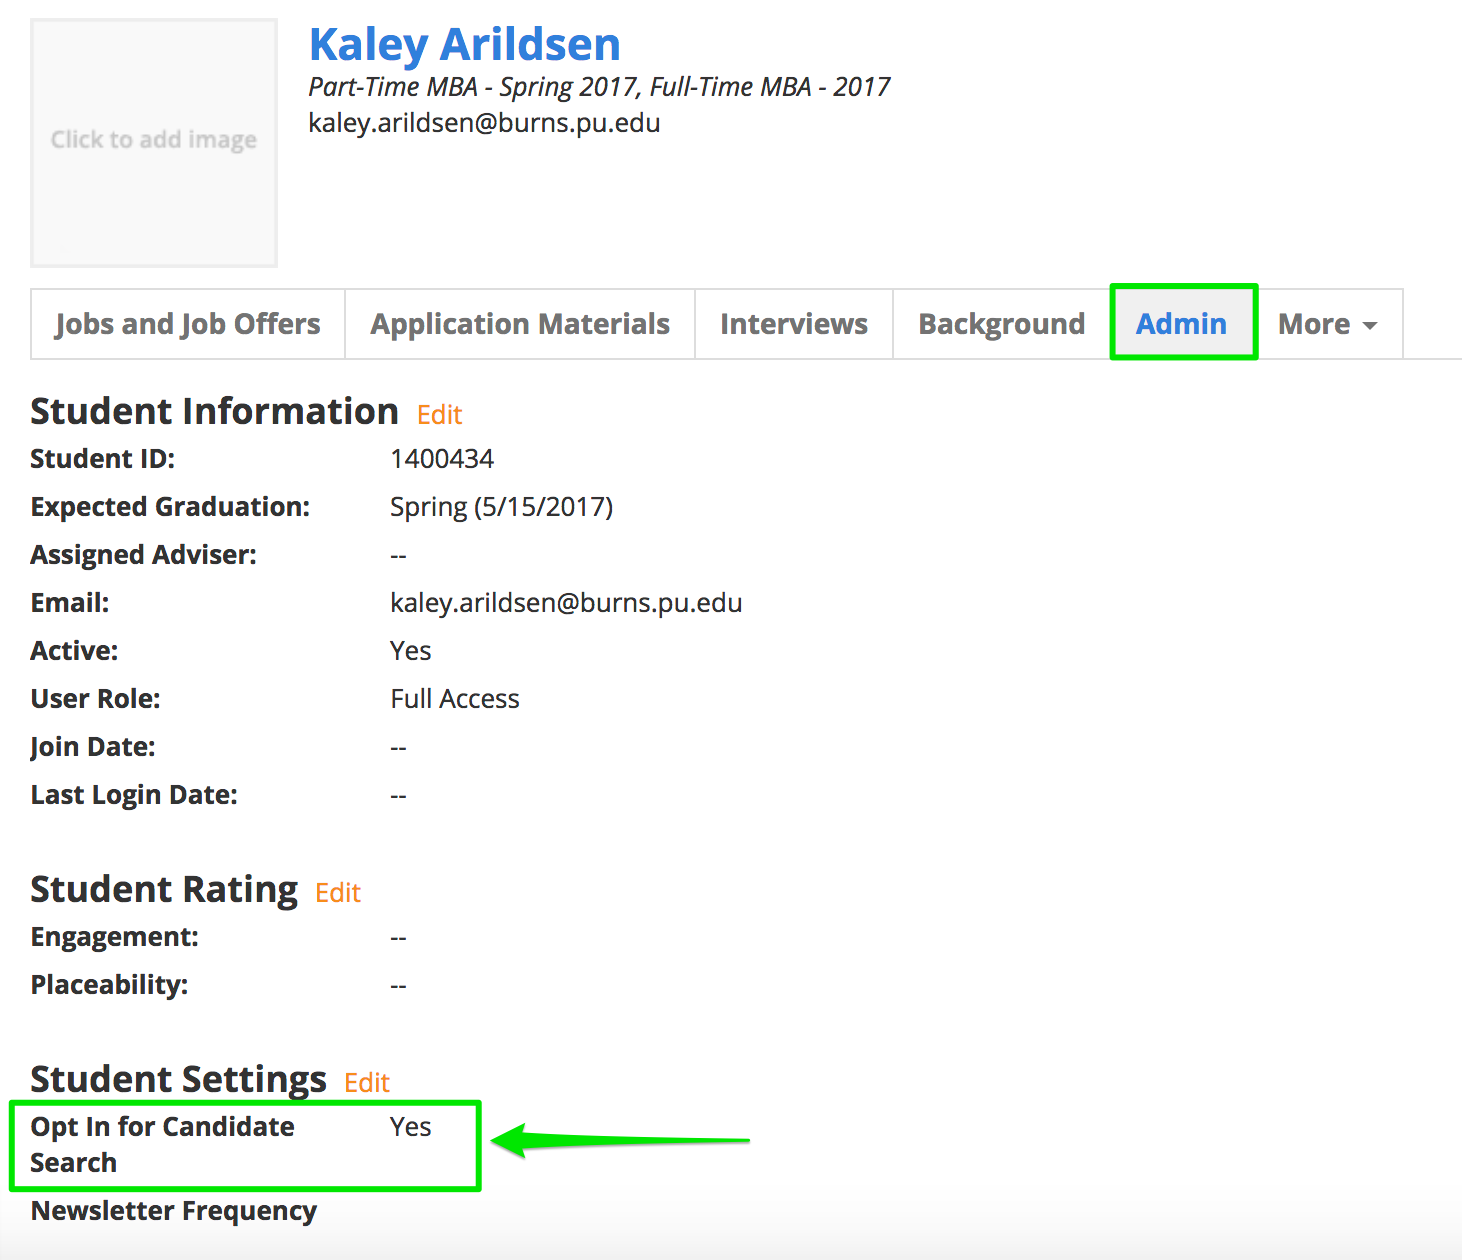Edit the Student Settings section
This screenshot has height=1260, width=1462.
366,1083
